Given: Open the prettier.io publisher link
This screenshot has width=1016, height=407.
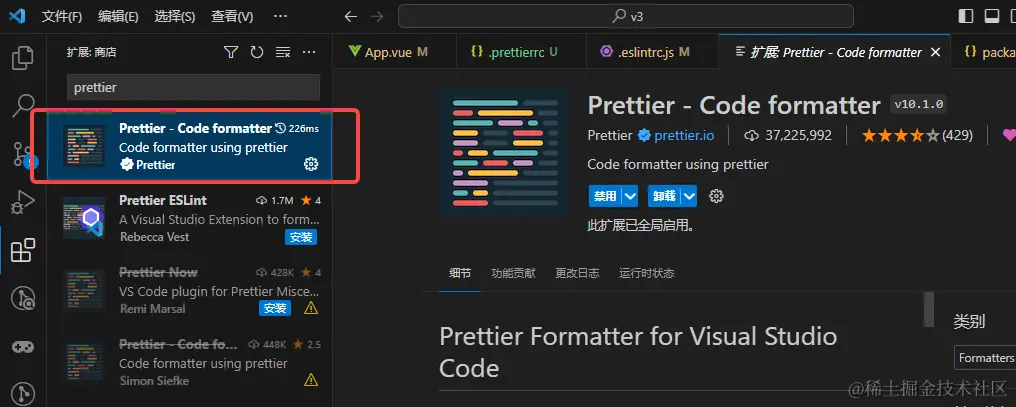Looking at the screenshot, I should [x=684, y=135].
